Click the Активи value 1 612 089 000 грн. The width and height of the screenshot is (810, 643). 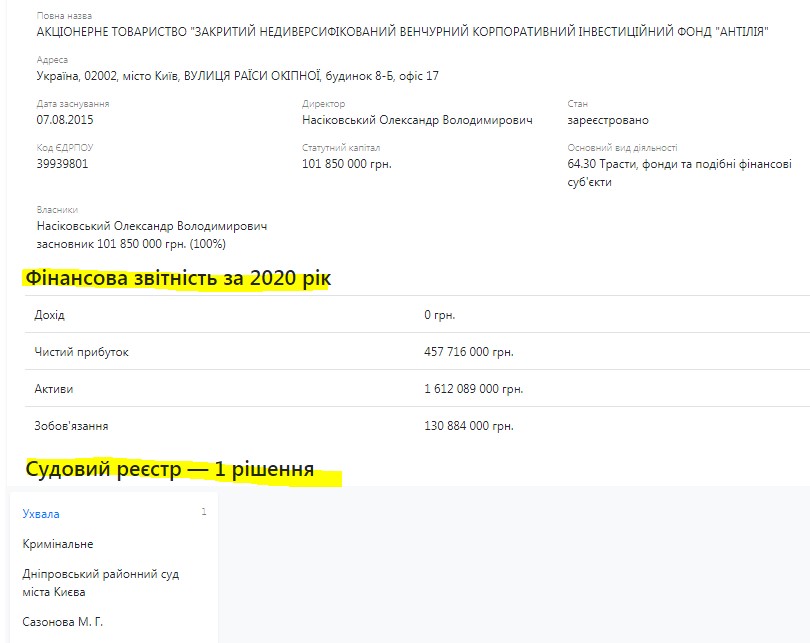tap(473, 389)
